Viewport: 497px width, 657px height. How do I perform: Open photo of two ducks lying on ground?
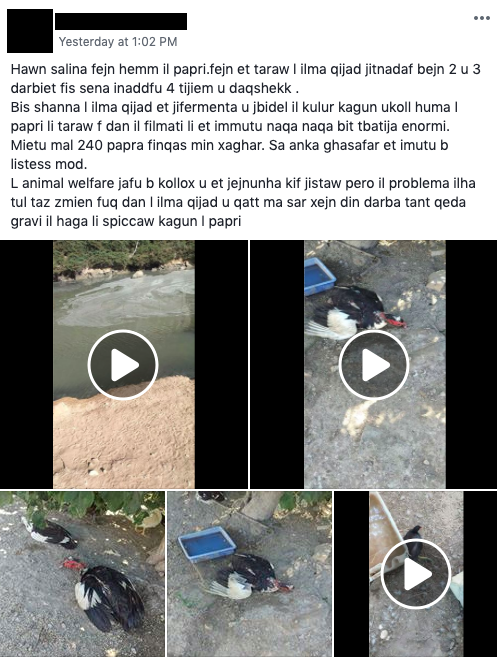point(83,574)
